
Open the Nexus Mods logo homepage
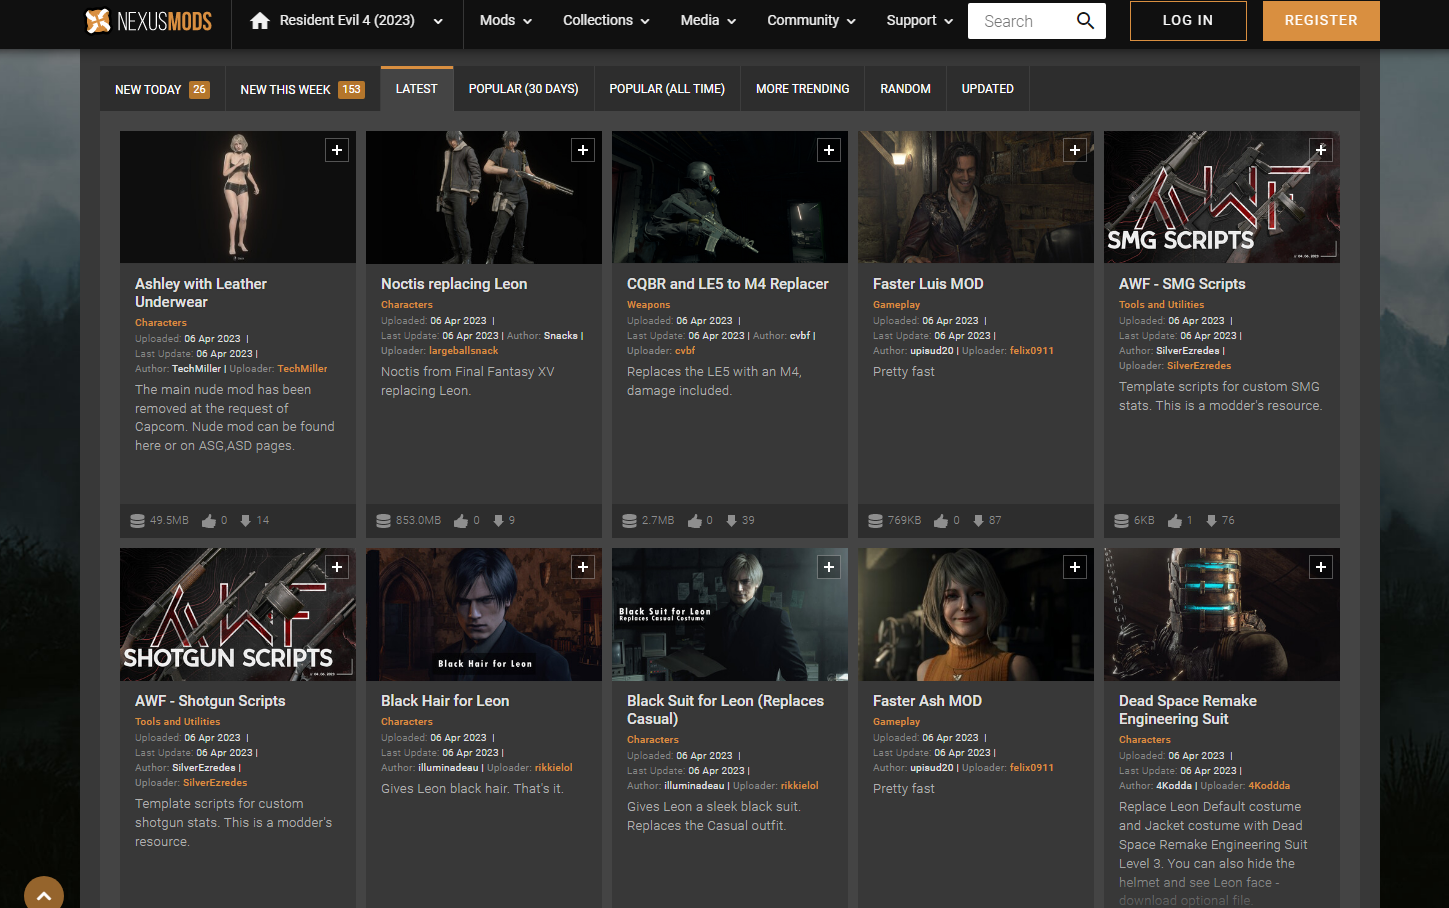148,21
